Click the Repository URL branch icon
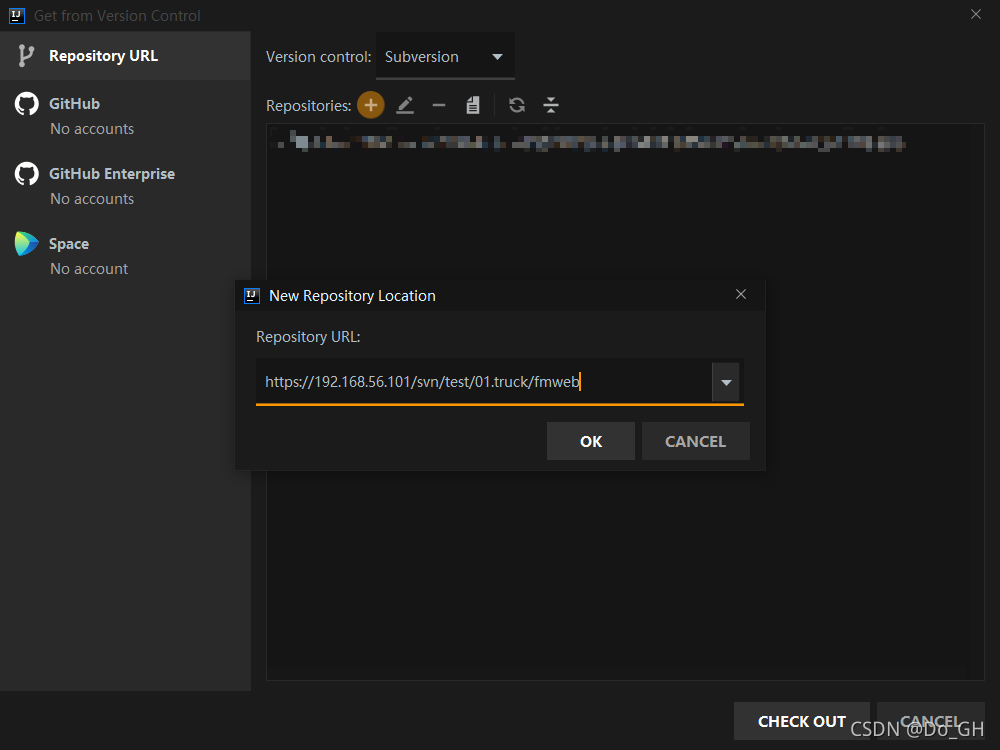 click(x=26, y=56)
